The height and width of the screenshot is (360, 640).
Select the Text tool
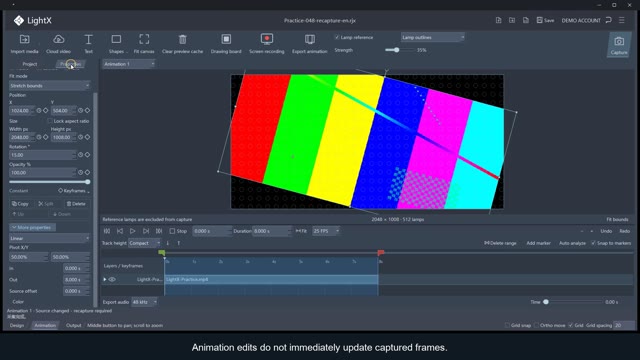click(x=88, y=44)
